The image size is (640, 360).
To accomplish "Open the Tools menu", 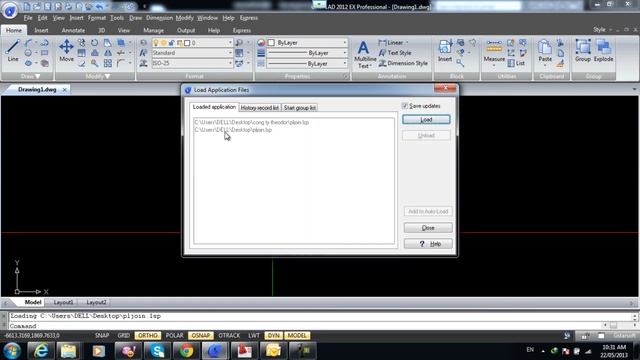I will click(x=117, y=18).
